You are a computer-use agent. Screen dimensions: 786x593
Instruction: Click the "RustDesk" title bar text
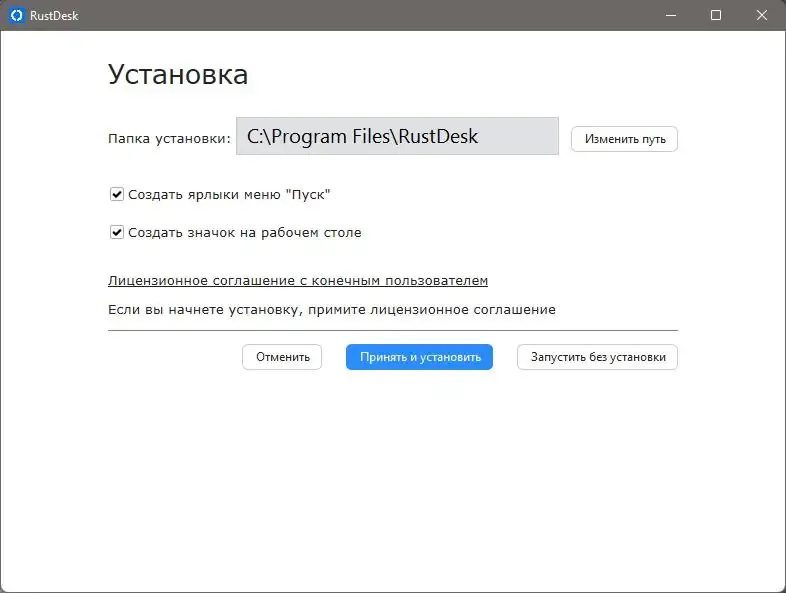[x=54, y=16]
